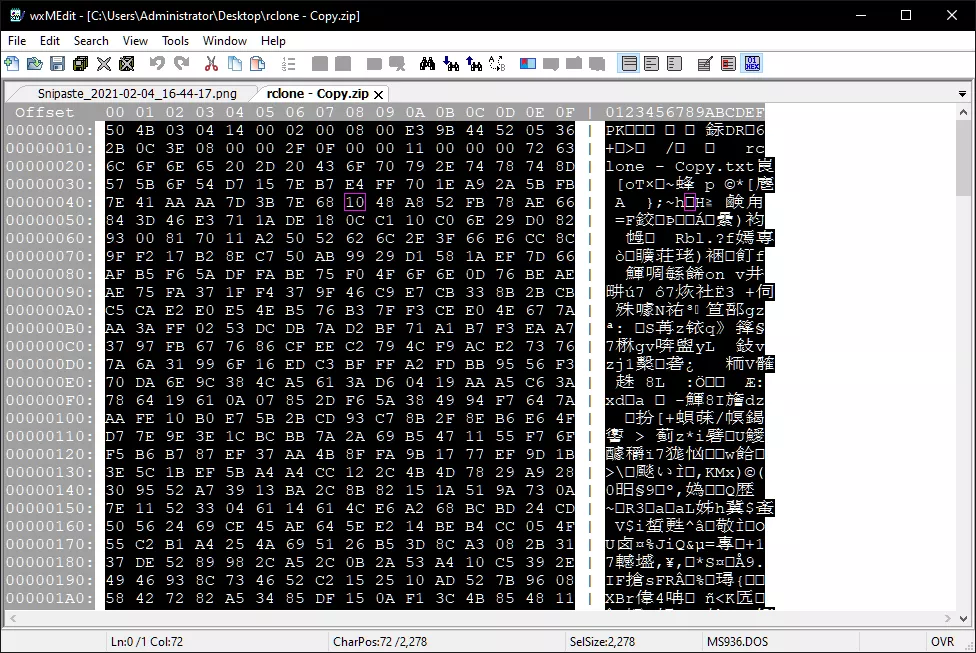Screen dimensions: 976x653
Task: Open Find with the binoculars icon
Action: tap(427, 63)
